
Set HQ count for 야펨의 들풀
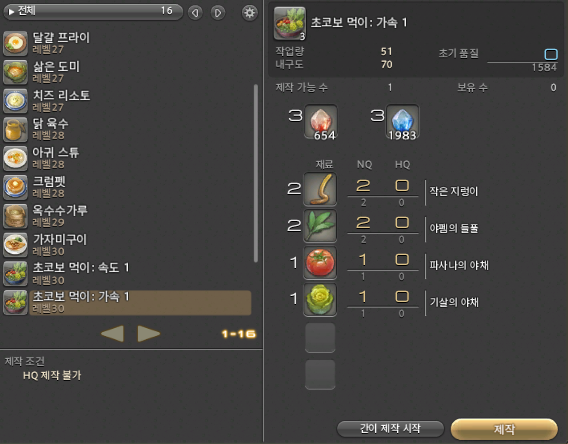(x=402, y=223)
